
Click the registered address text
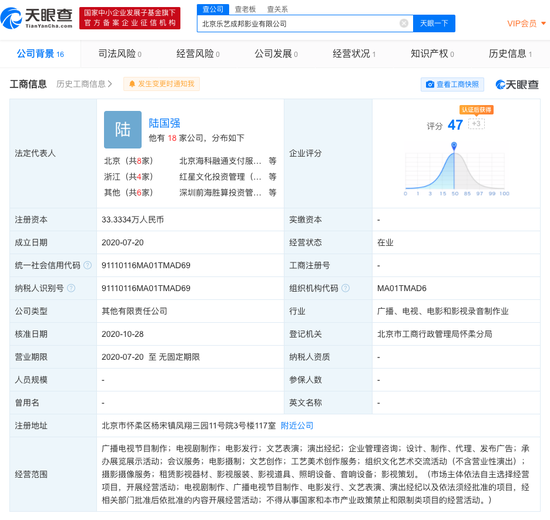click(188, 426)
